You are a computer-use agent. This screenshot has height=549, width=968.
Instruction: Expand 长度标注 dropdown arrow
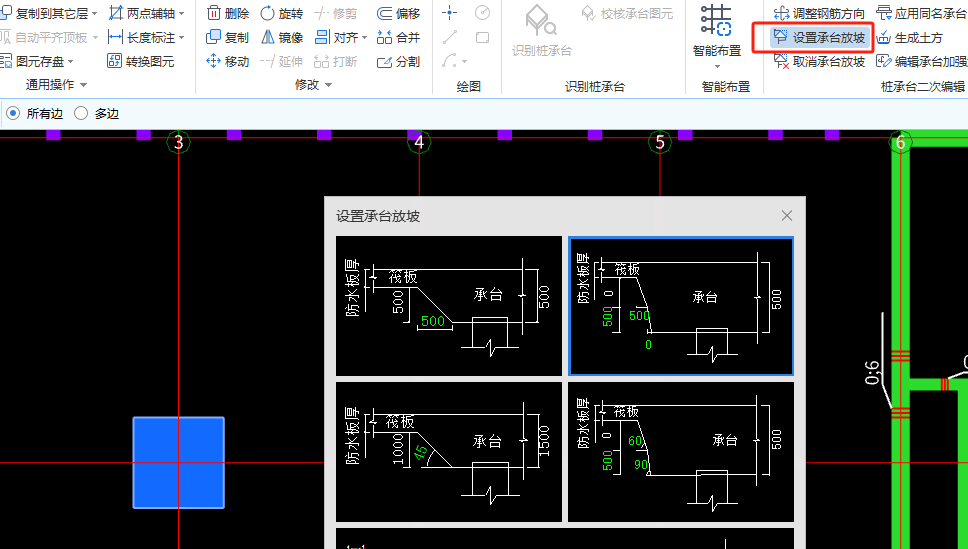point(182,38)
